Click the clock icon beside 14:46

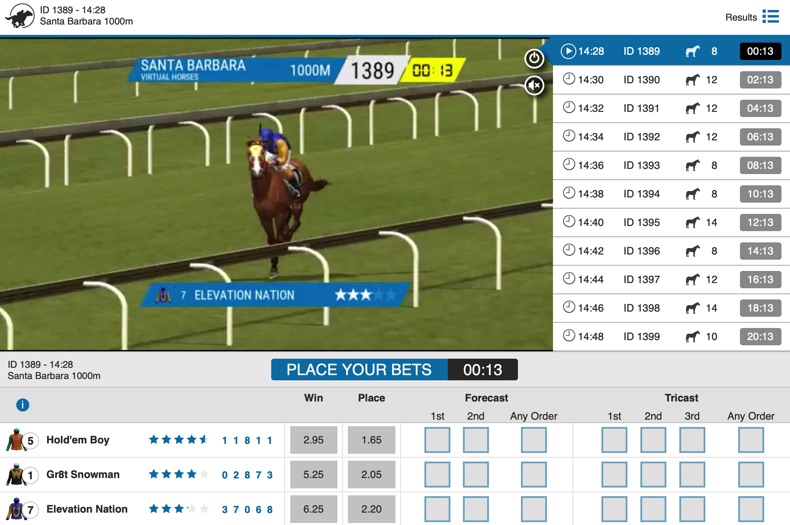[569, 307]
